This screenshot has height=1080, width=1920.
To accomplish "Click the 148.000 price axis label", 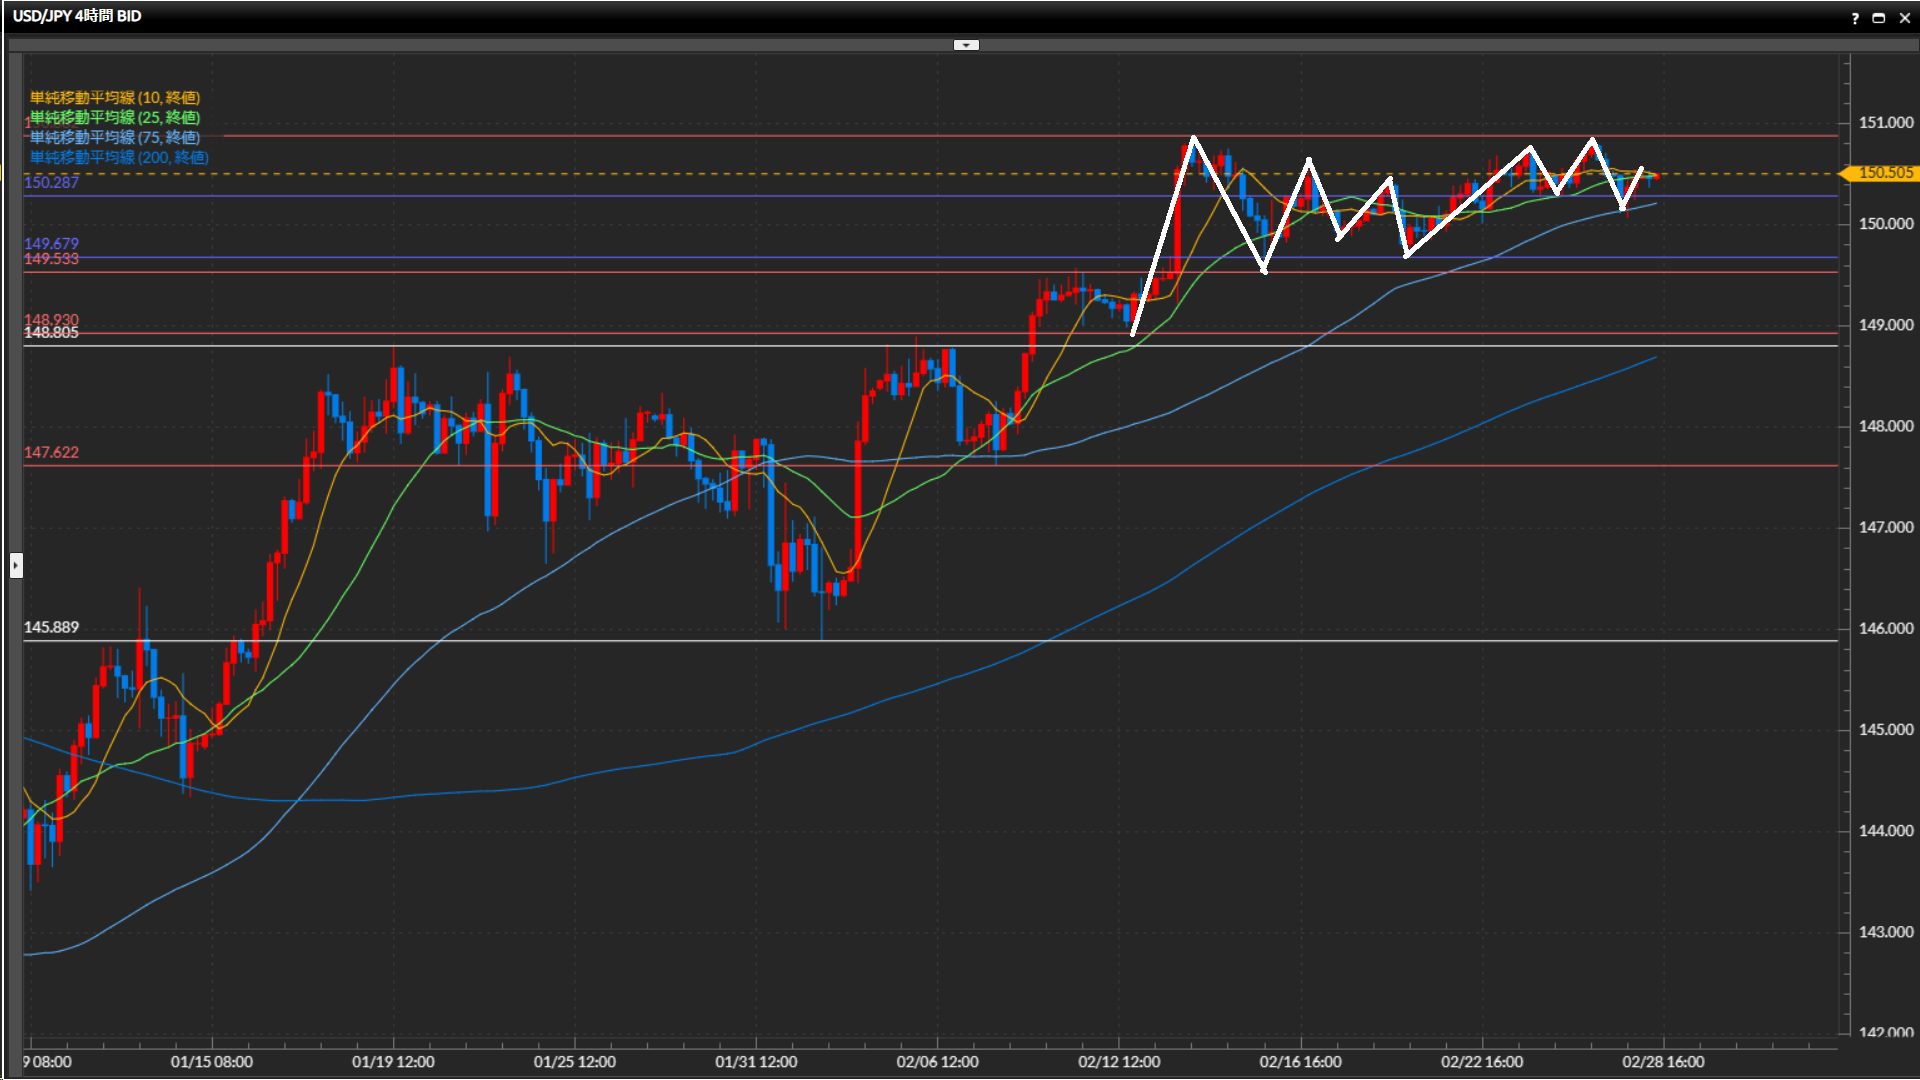I will pos(1885,426).
